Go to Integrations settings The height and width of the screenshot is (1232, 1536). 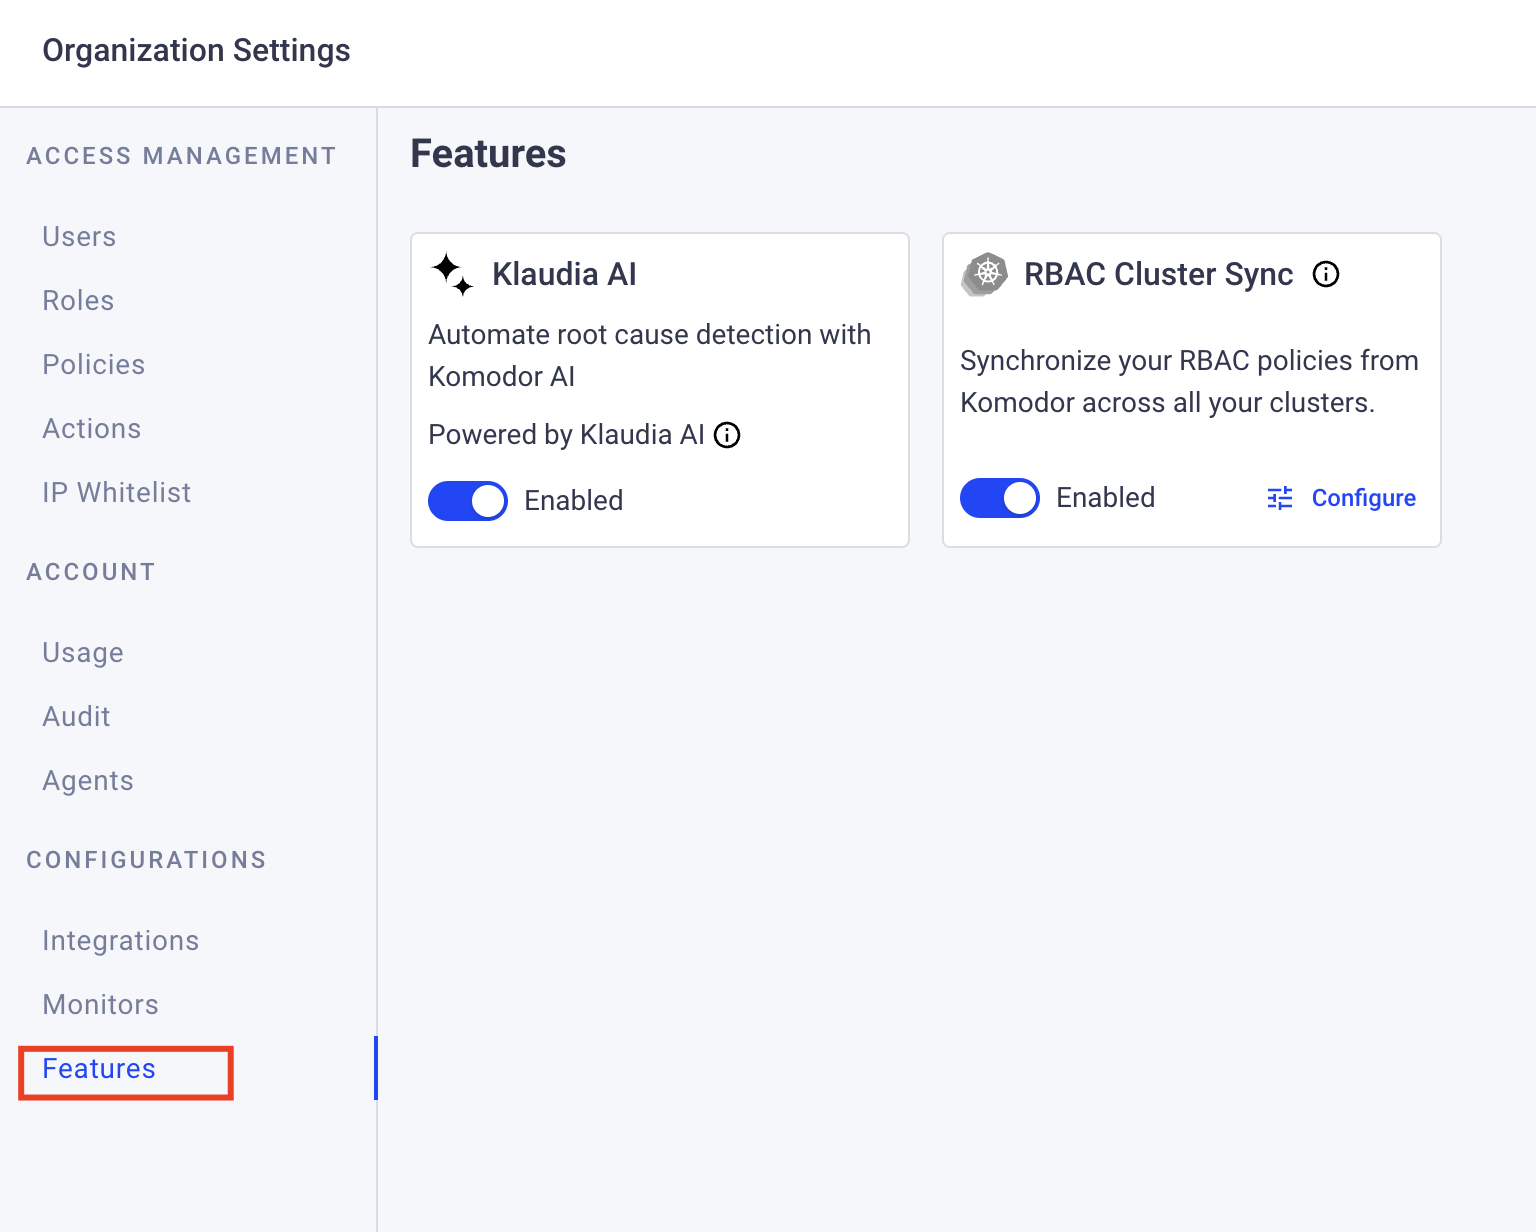click(x=121, y=941)
